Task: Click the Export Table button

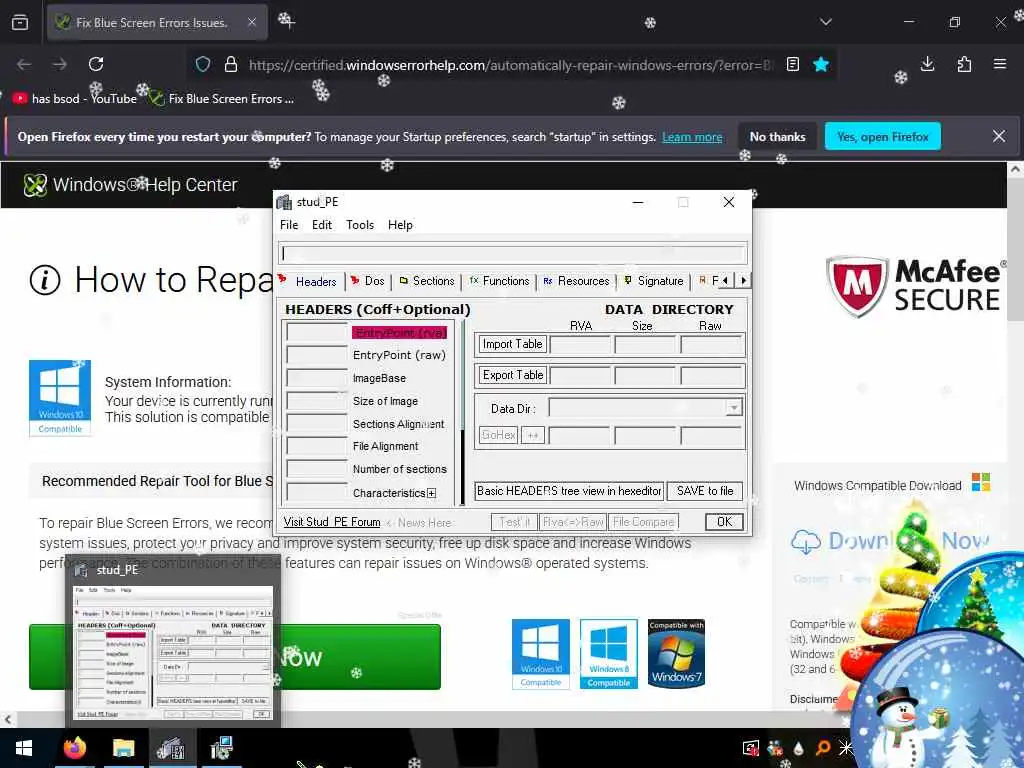Action: pyautogui.click(x=513, y=375)
